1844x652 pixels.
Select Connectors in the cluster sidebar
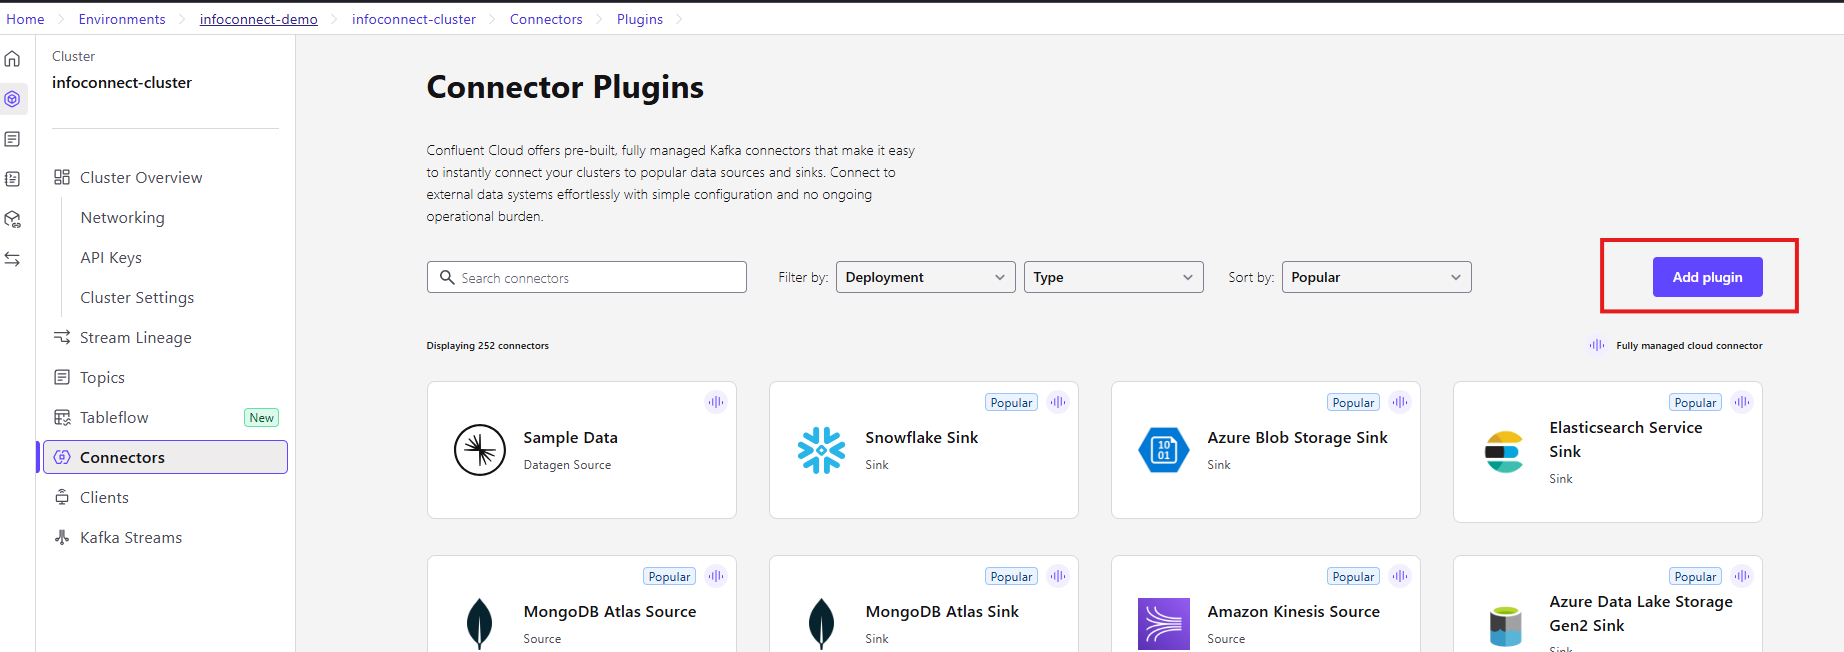coord(165,457)
